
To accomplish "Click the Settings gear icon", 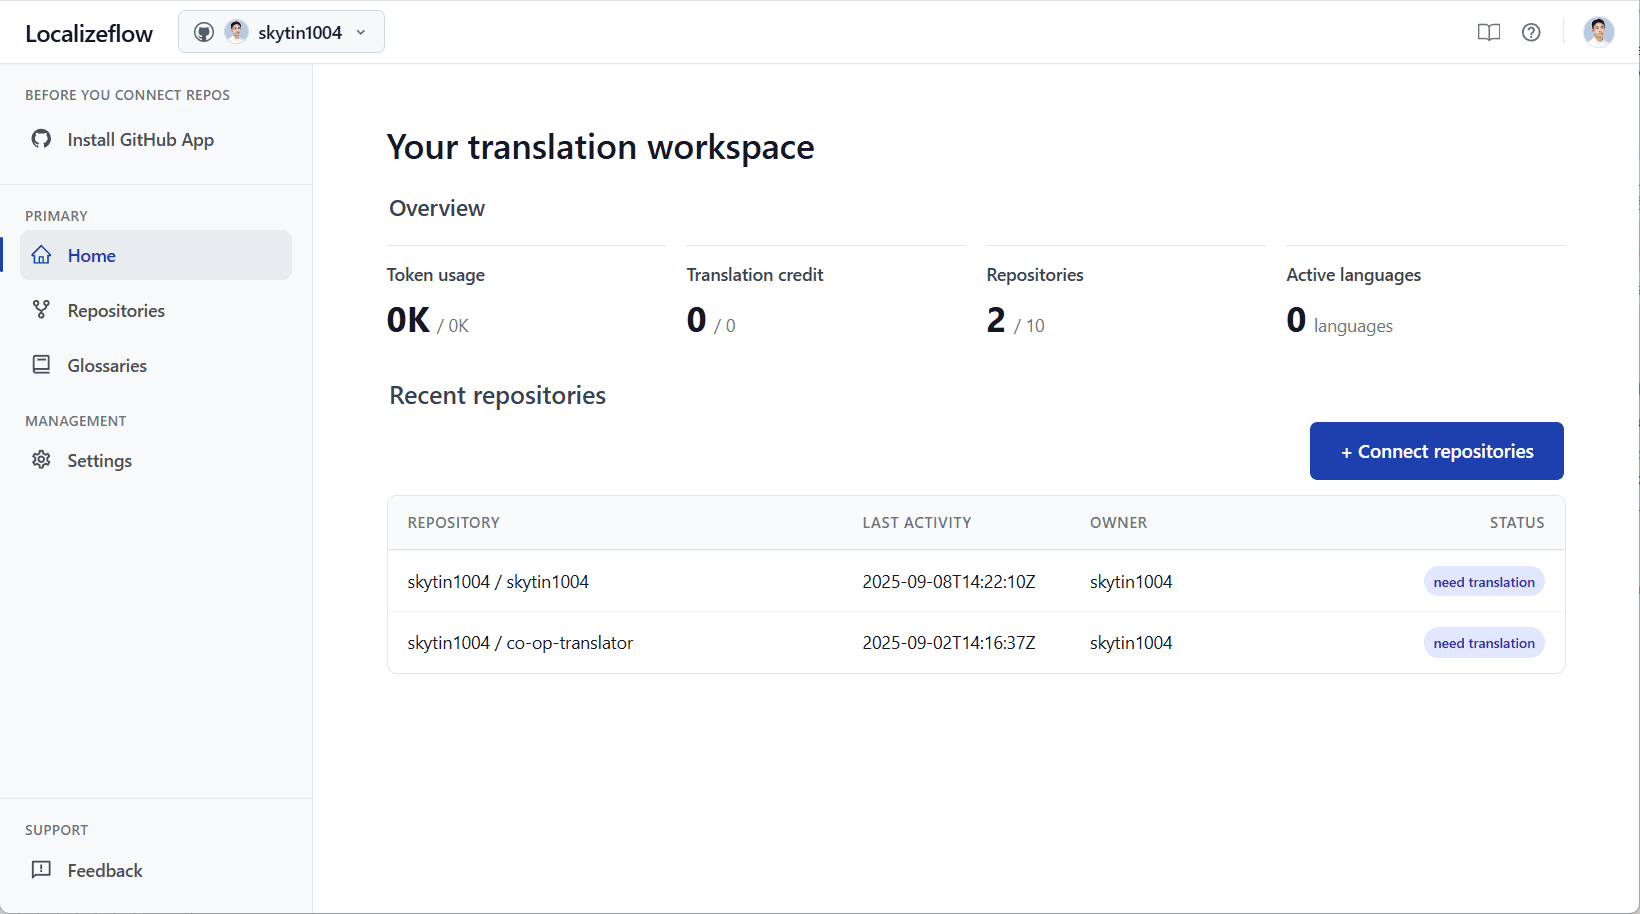I will coord(41,460).
